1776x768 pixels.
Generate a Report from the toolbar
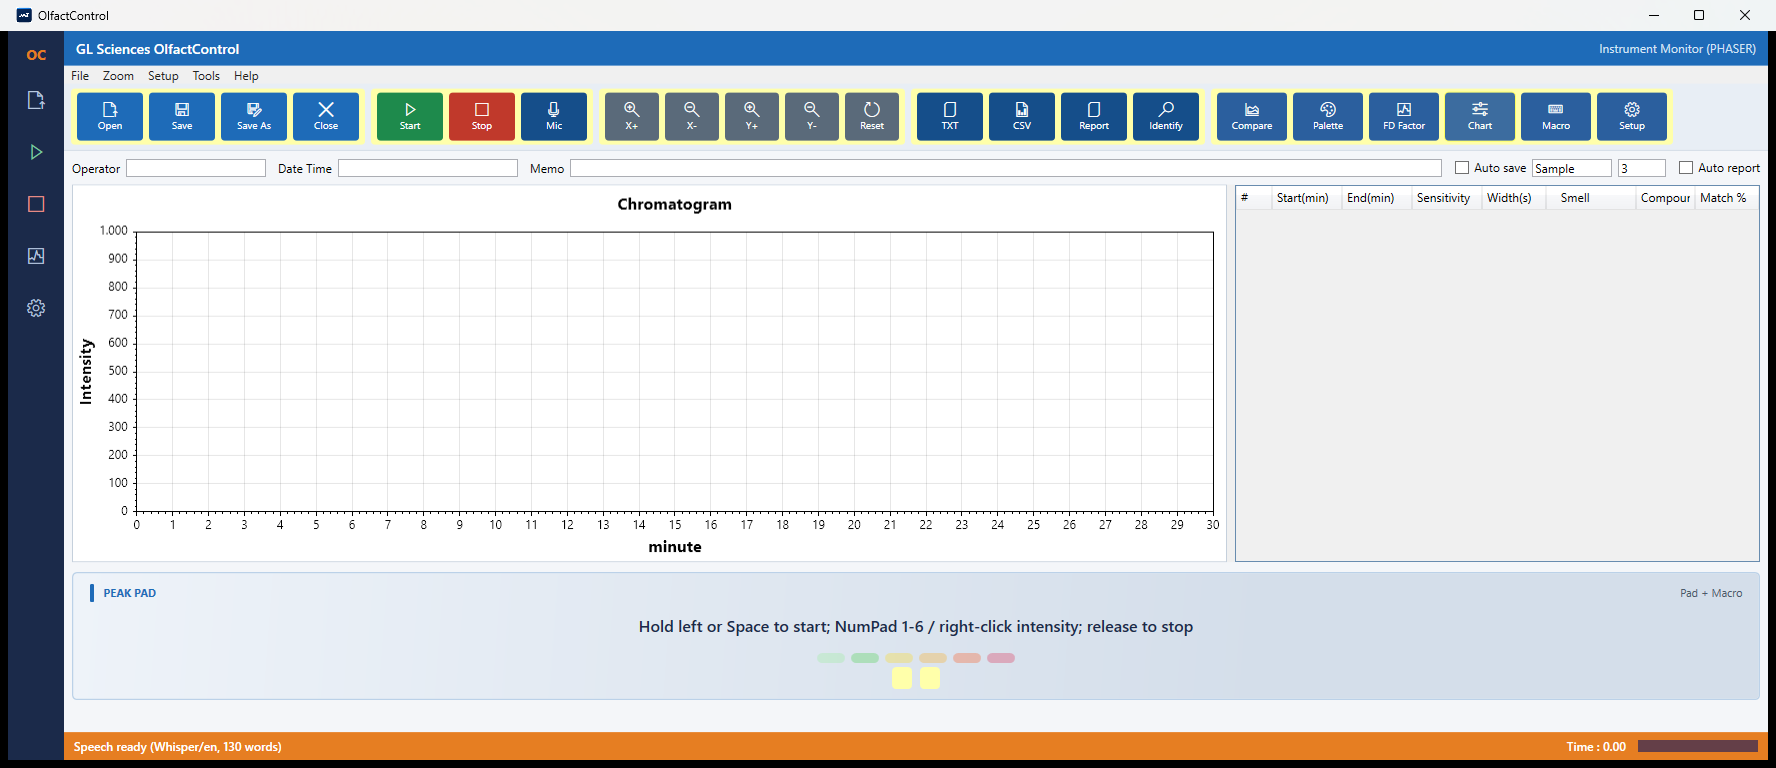coord(1094,116)
